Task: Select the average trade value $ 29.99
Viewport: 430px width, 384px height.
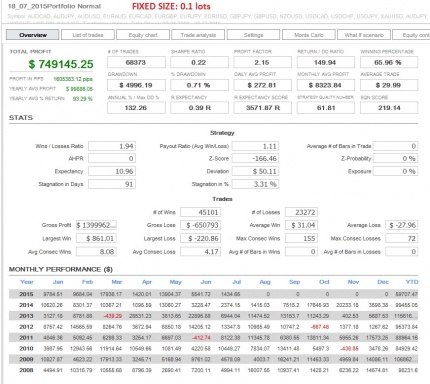Action: (x=389, y=85)
